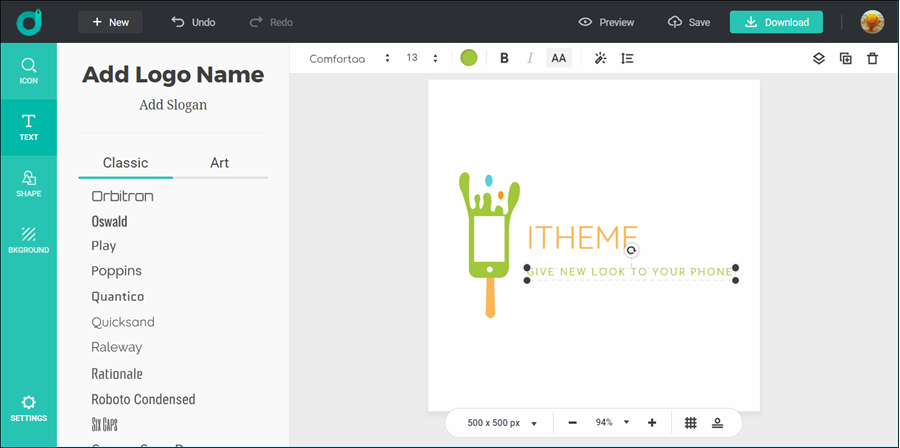Click the DesignEvo logo icon
Screen dimensions: 900x448
(x=28, y=22)
